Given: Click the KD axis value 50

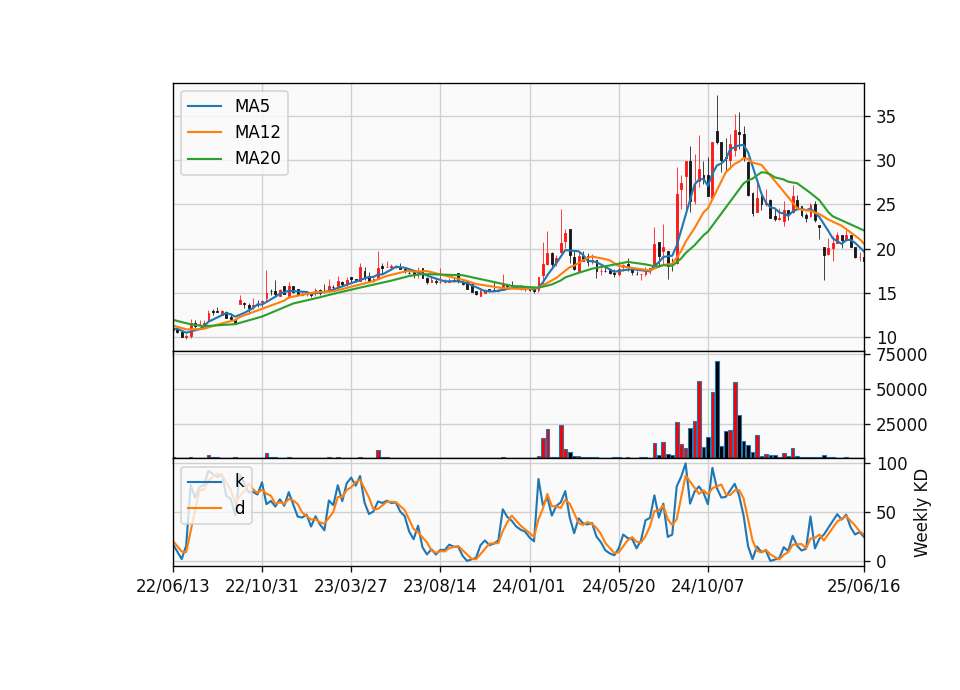Looking at the screenshot, I should [x=885, y=513].
